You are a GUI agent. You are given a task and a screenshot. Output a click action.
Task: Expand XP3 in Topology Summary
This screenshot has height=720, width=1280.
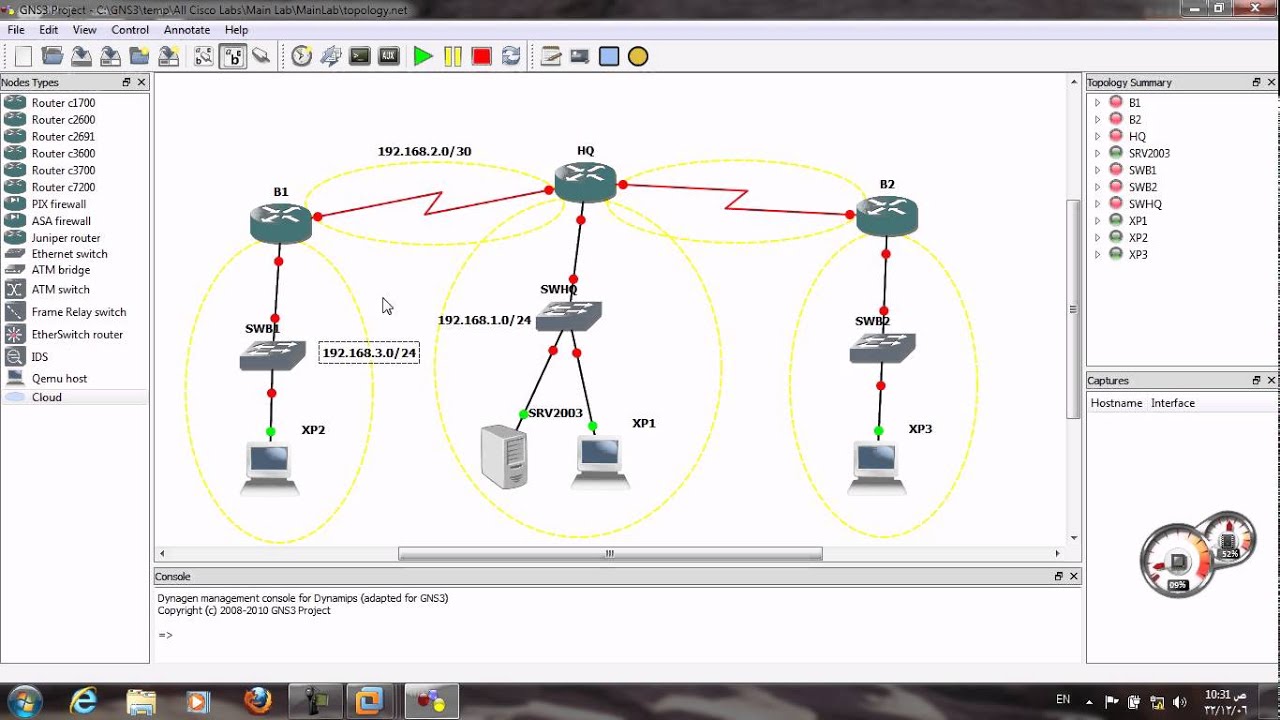coord(1097,255)
